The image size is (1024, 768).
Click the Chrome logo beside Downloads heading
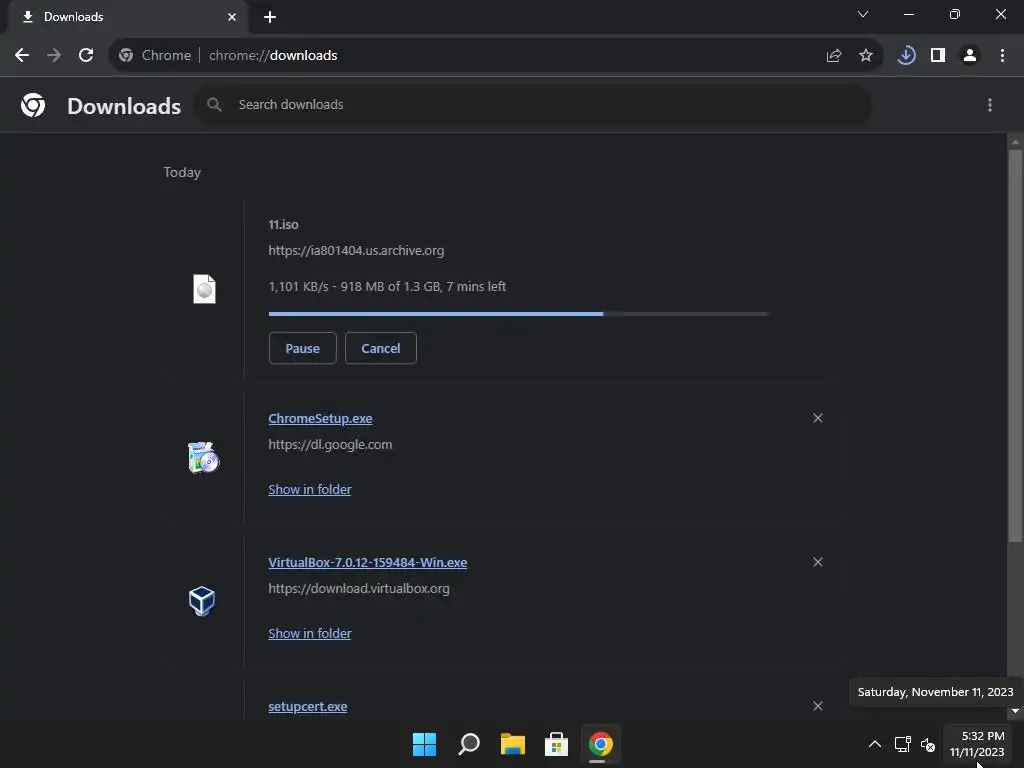[33, 105]
